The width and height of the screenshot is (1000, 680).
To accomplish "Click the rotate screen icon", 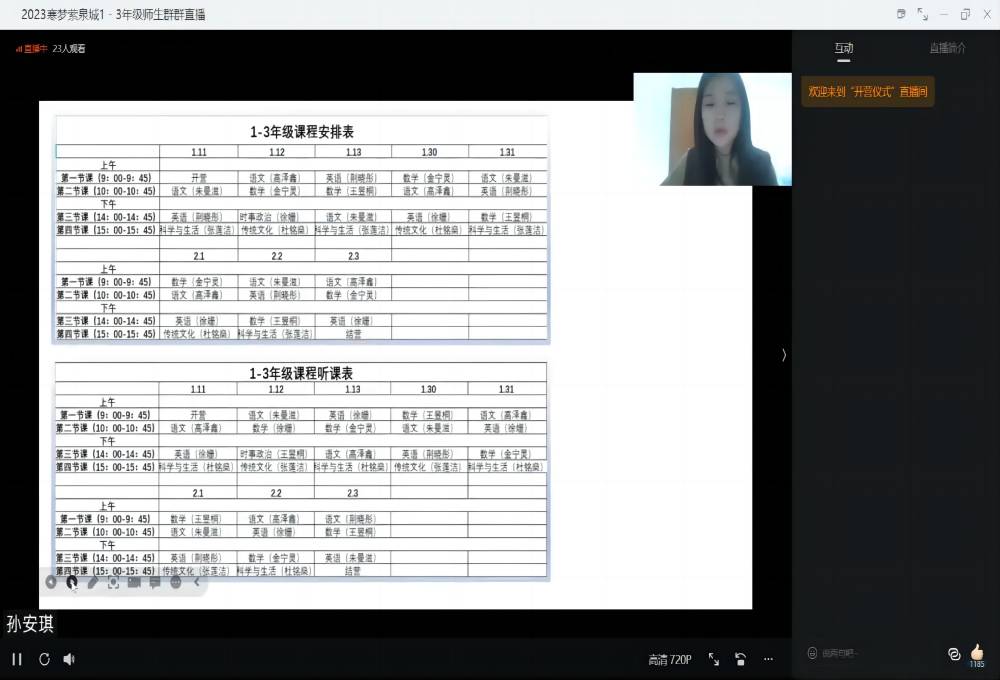I will coord(740,659).
